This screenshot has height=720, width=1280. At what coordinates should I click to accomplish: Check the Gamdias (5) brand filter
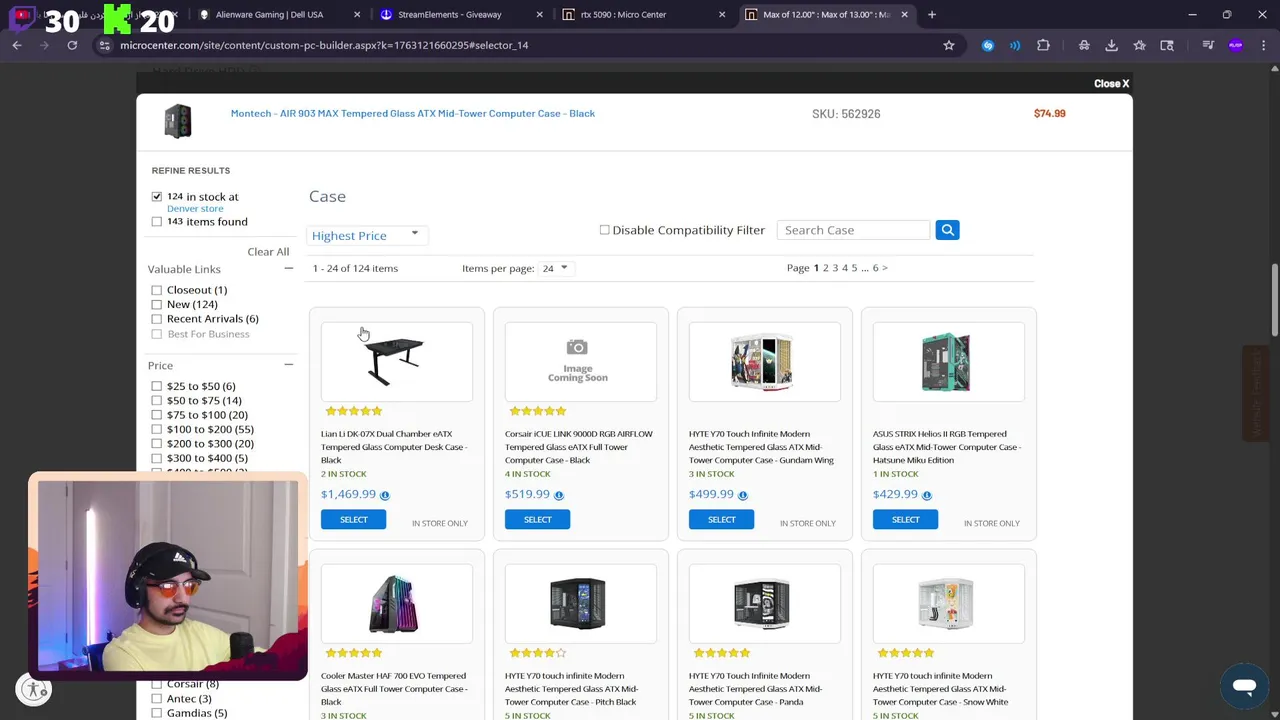point(156,713)
